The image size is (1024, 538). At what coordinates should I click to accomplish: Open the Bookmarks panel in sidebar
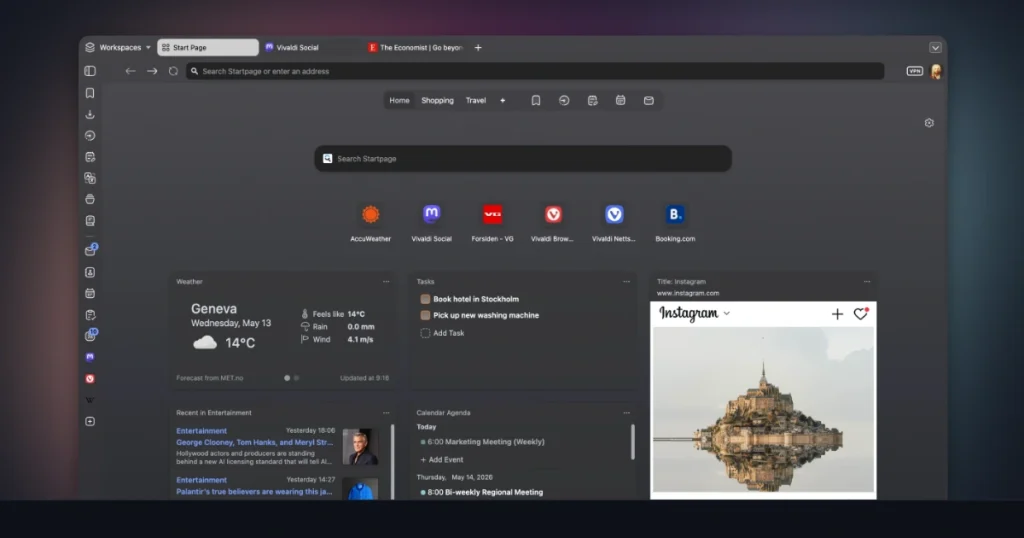click(90, 93)
